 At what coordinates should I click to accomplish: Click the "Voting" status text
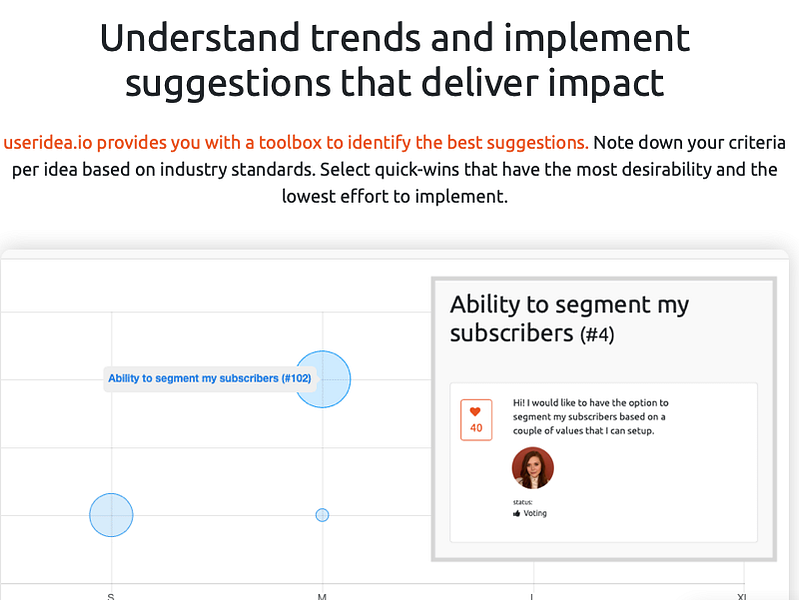(535, 513)
